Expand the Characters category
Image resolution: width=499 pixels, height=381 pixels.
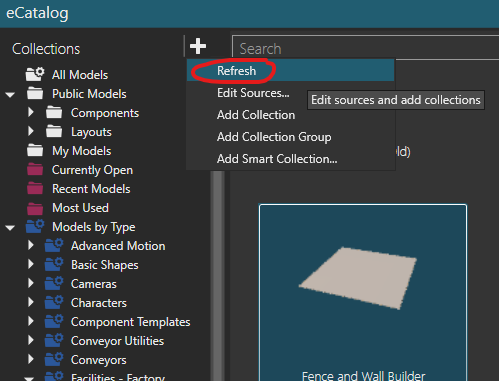pyautogui.click(x=31, y=302)
